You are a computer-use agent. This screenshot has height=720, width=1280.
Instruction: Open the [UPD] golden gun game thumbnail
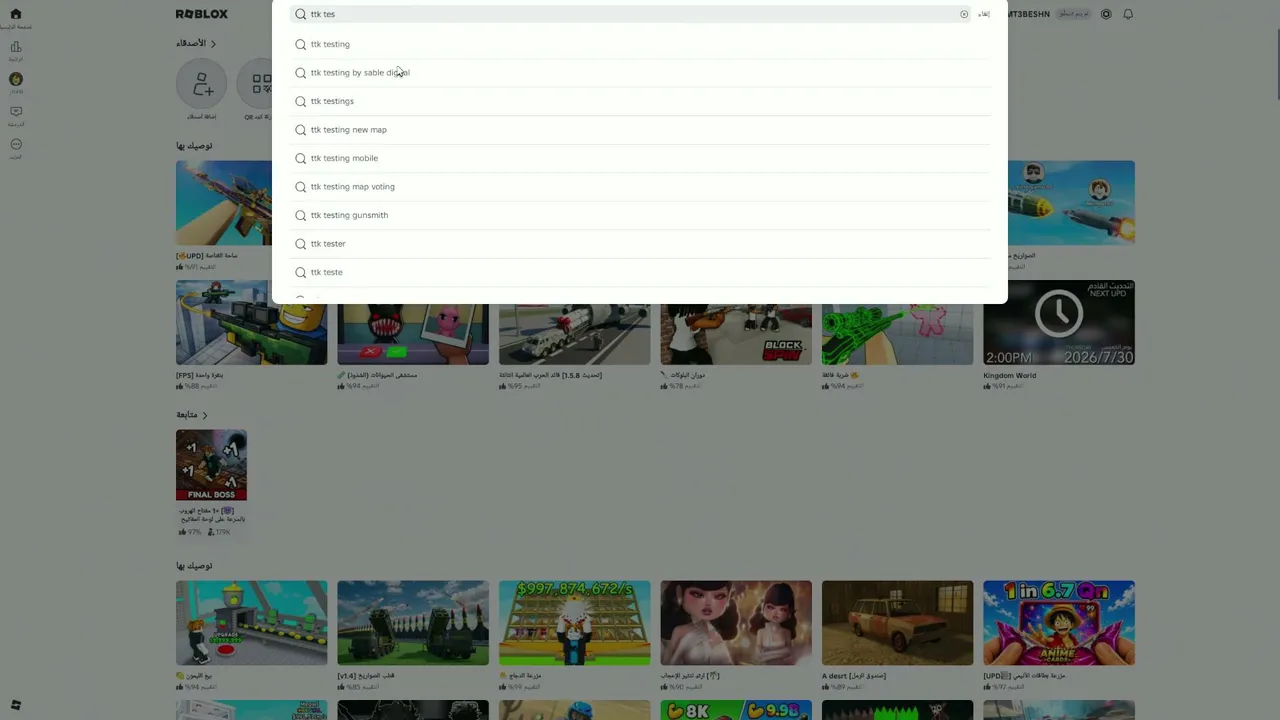[x=224, y=202]
